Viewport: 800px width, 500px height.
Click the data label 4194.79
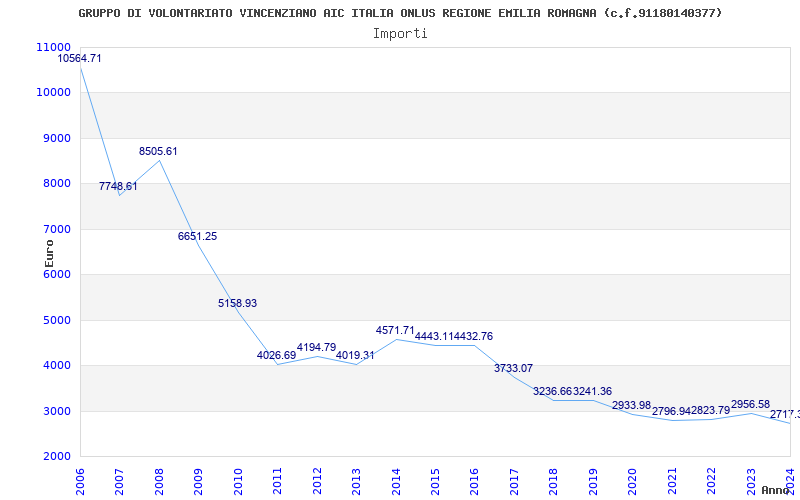click(x=316, y=347)
